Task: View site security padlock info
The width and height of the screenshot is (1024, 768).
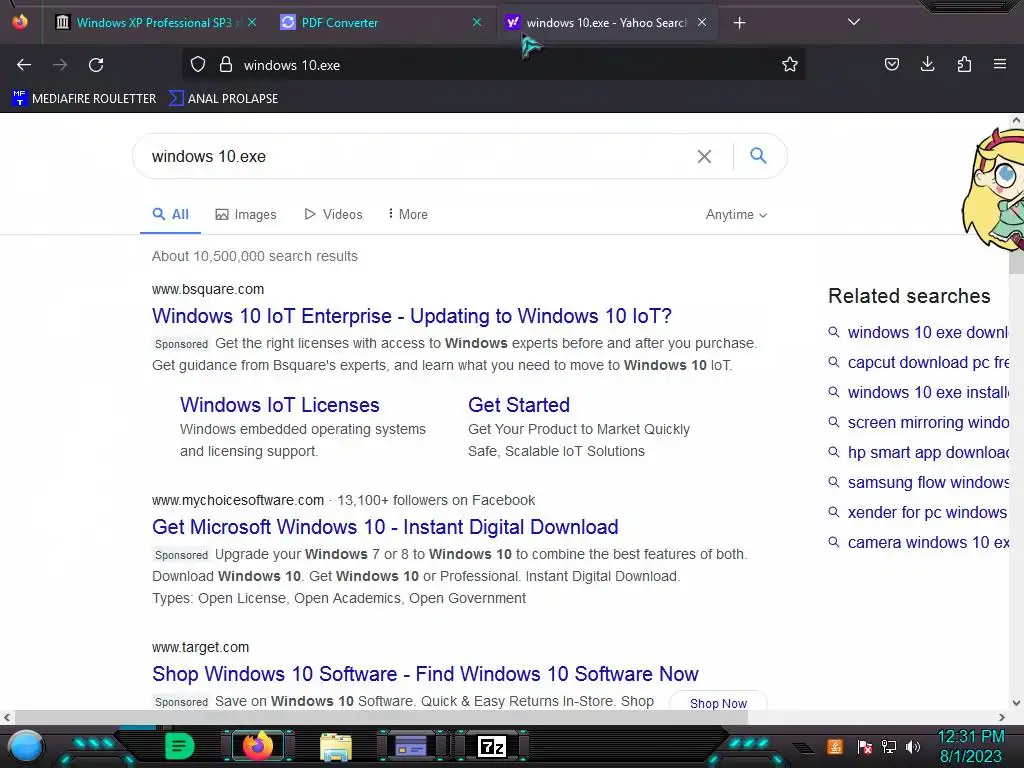Action: coord(226,65)
